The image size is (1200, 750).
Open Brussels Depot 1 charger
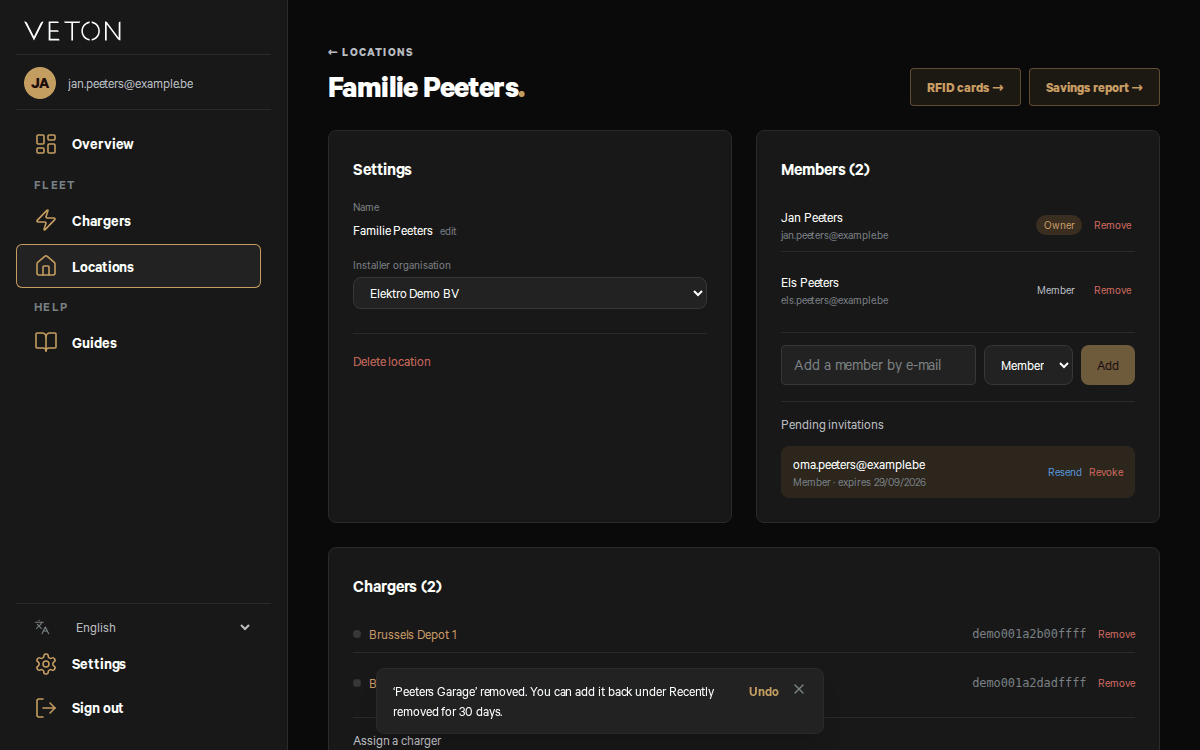413,635
